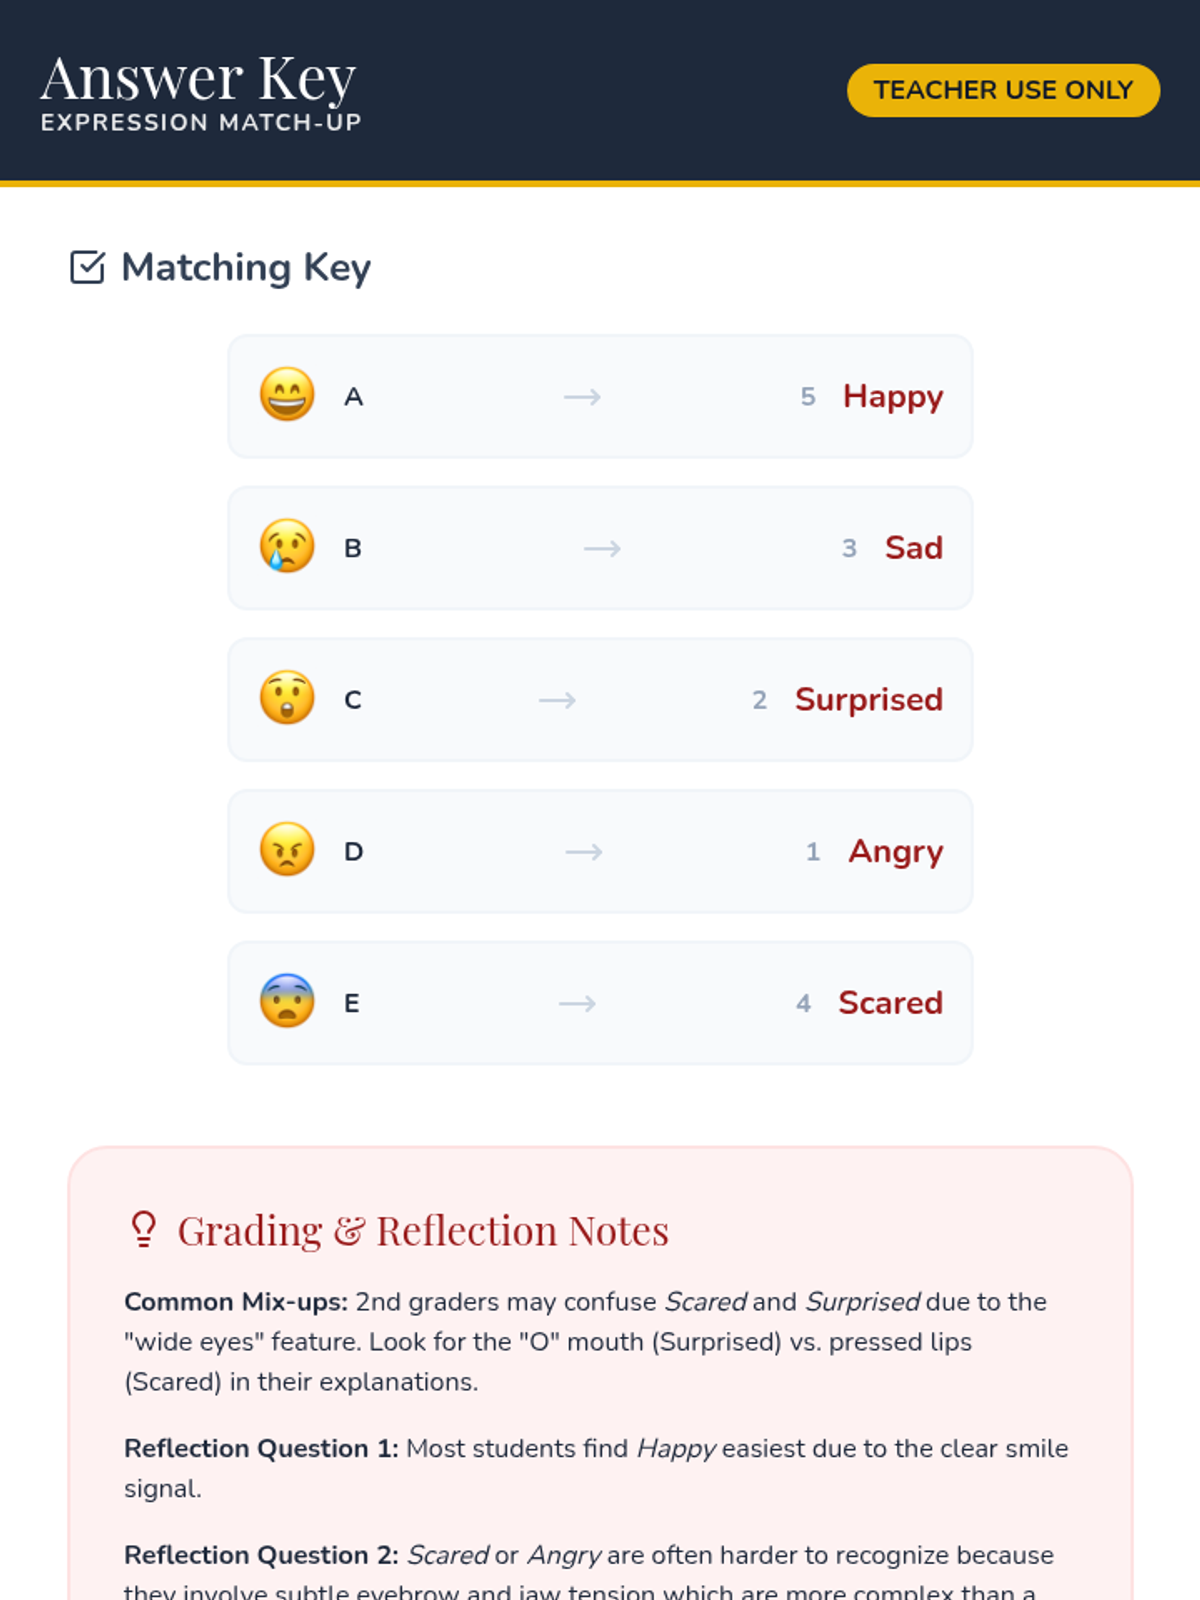Click the crying emoji next to B
The image size is (1200, 1600).
[287, 547]
